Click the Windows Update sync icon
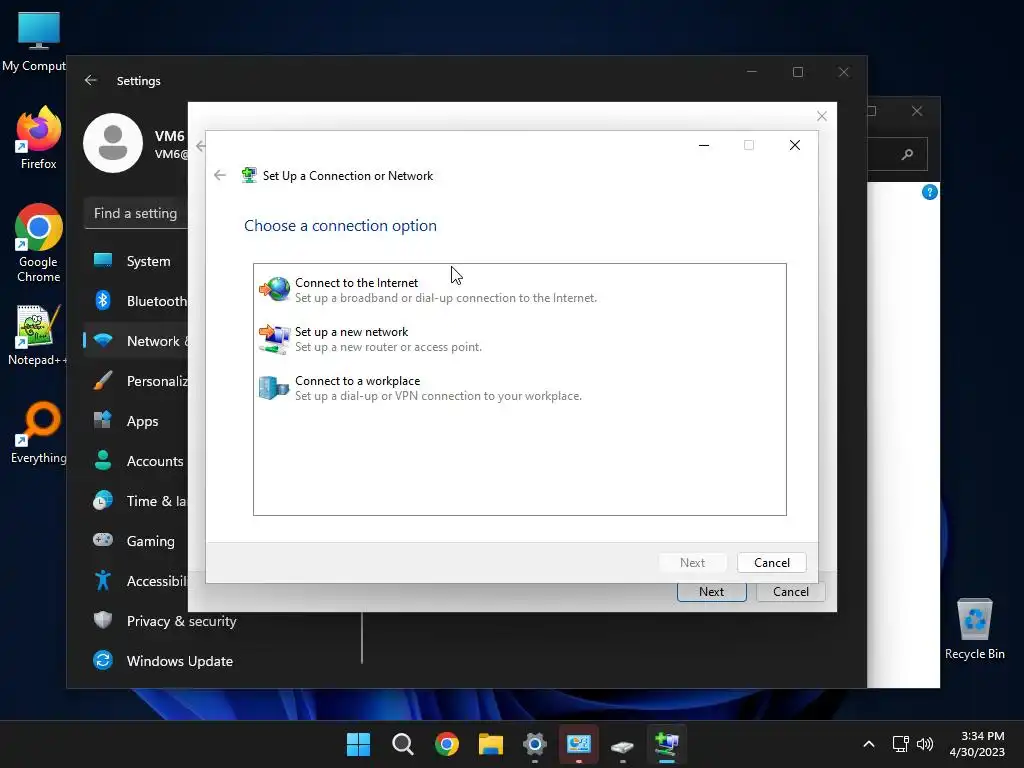 (x=103, y=660)
